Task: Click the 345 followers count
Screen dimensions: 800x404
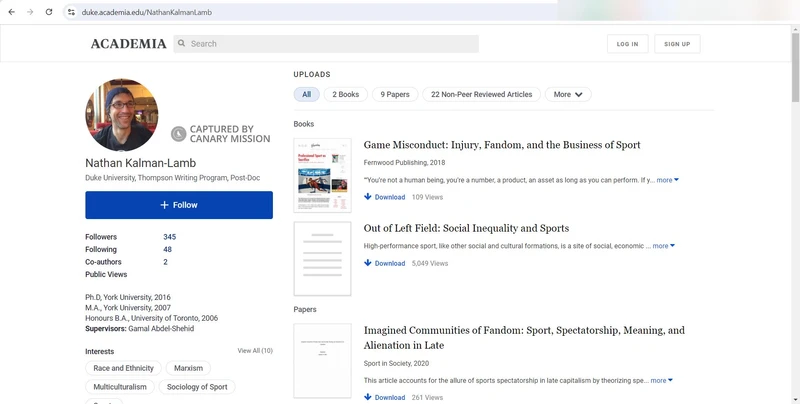Action: (x=169, y=237)
